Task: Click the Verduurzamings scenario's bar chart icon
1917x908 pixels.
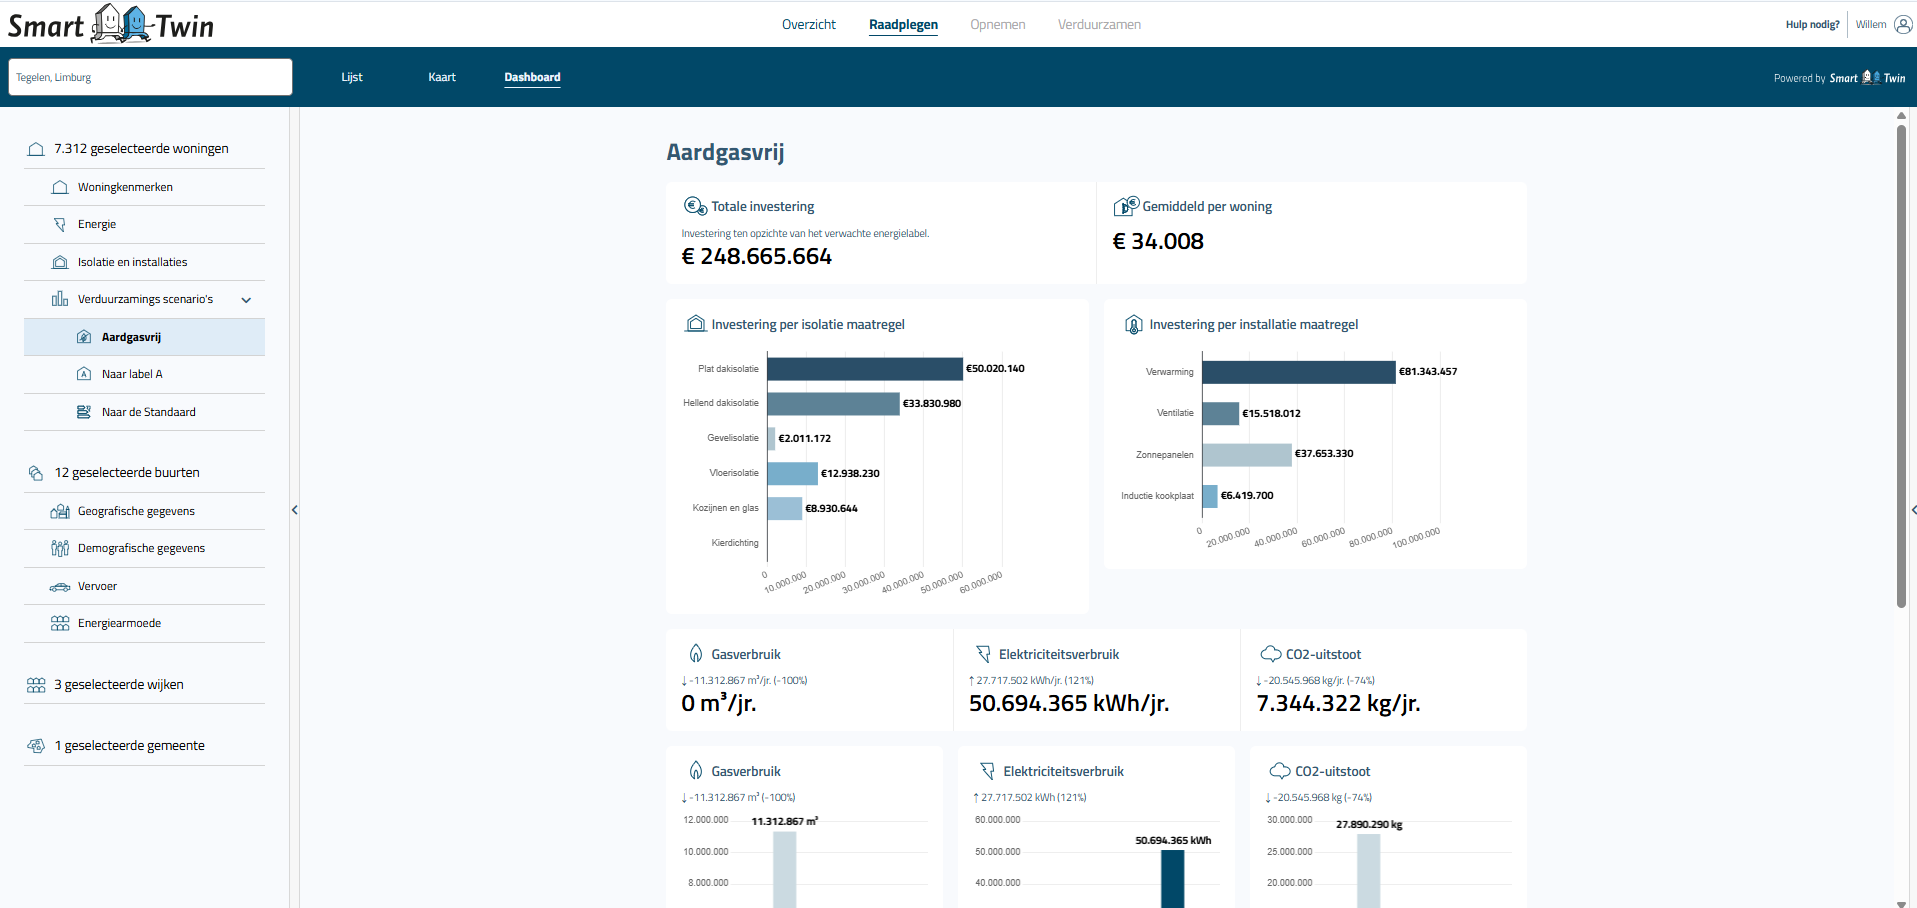Action: coord(61,298)
